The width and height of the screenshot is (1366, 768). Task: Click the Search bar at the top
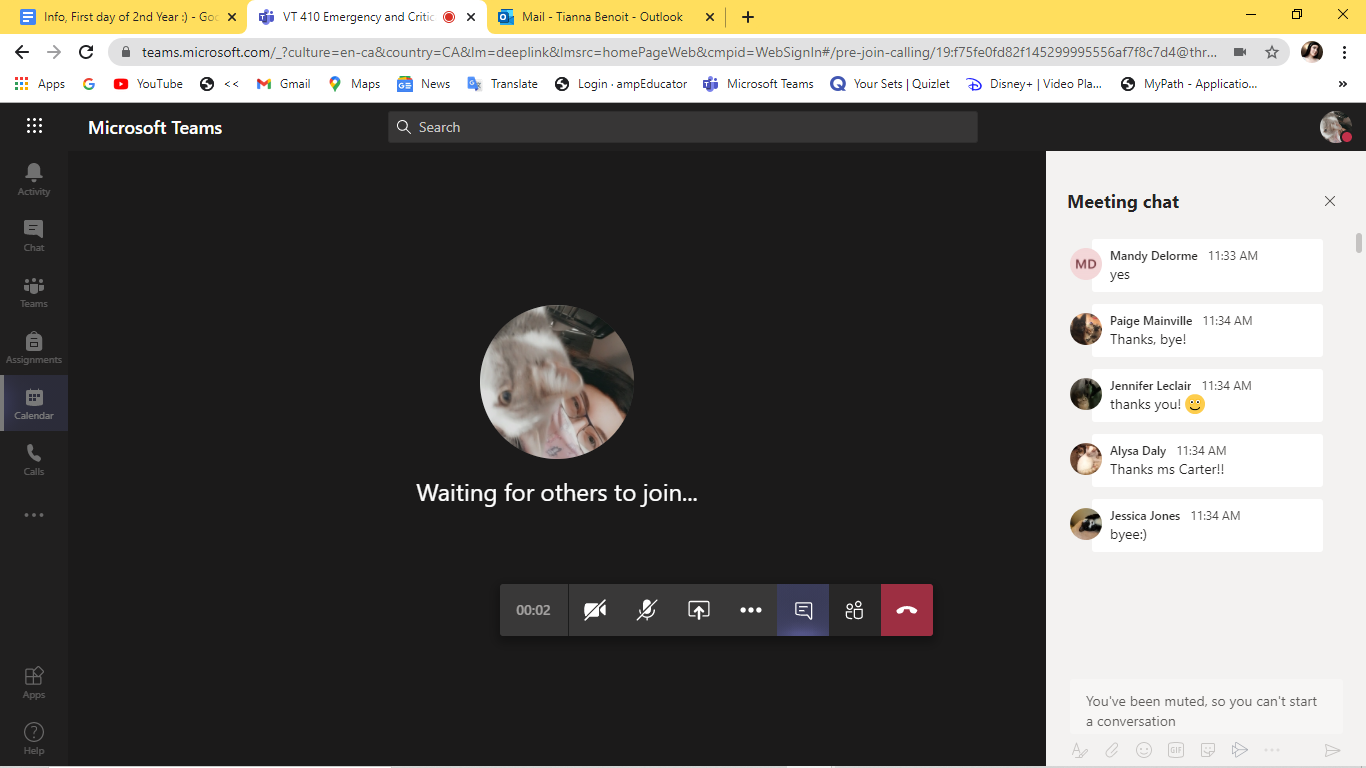click(683, 127)
